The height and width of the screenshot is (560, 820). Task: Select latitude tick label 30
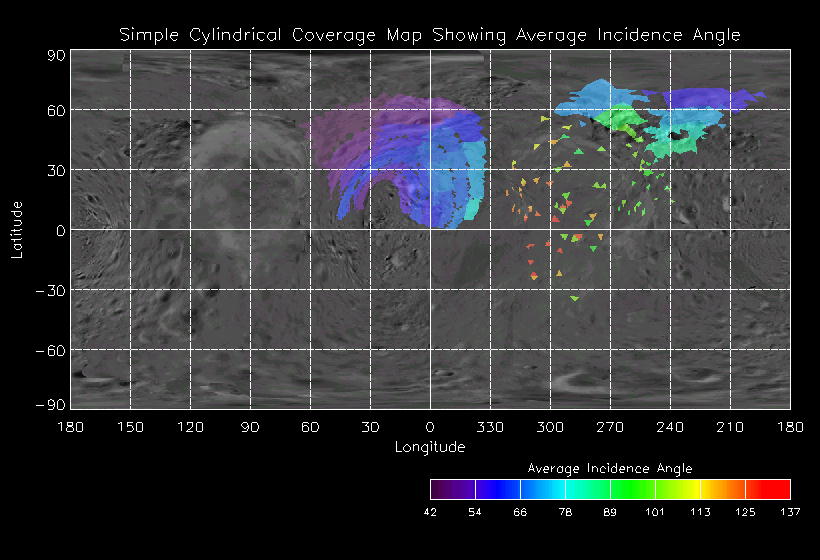coord(56,170)
